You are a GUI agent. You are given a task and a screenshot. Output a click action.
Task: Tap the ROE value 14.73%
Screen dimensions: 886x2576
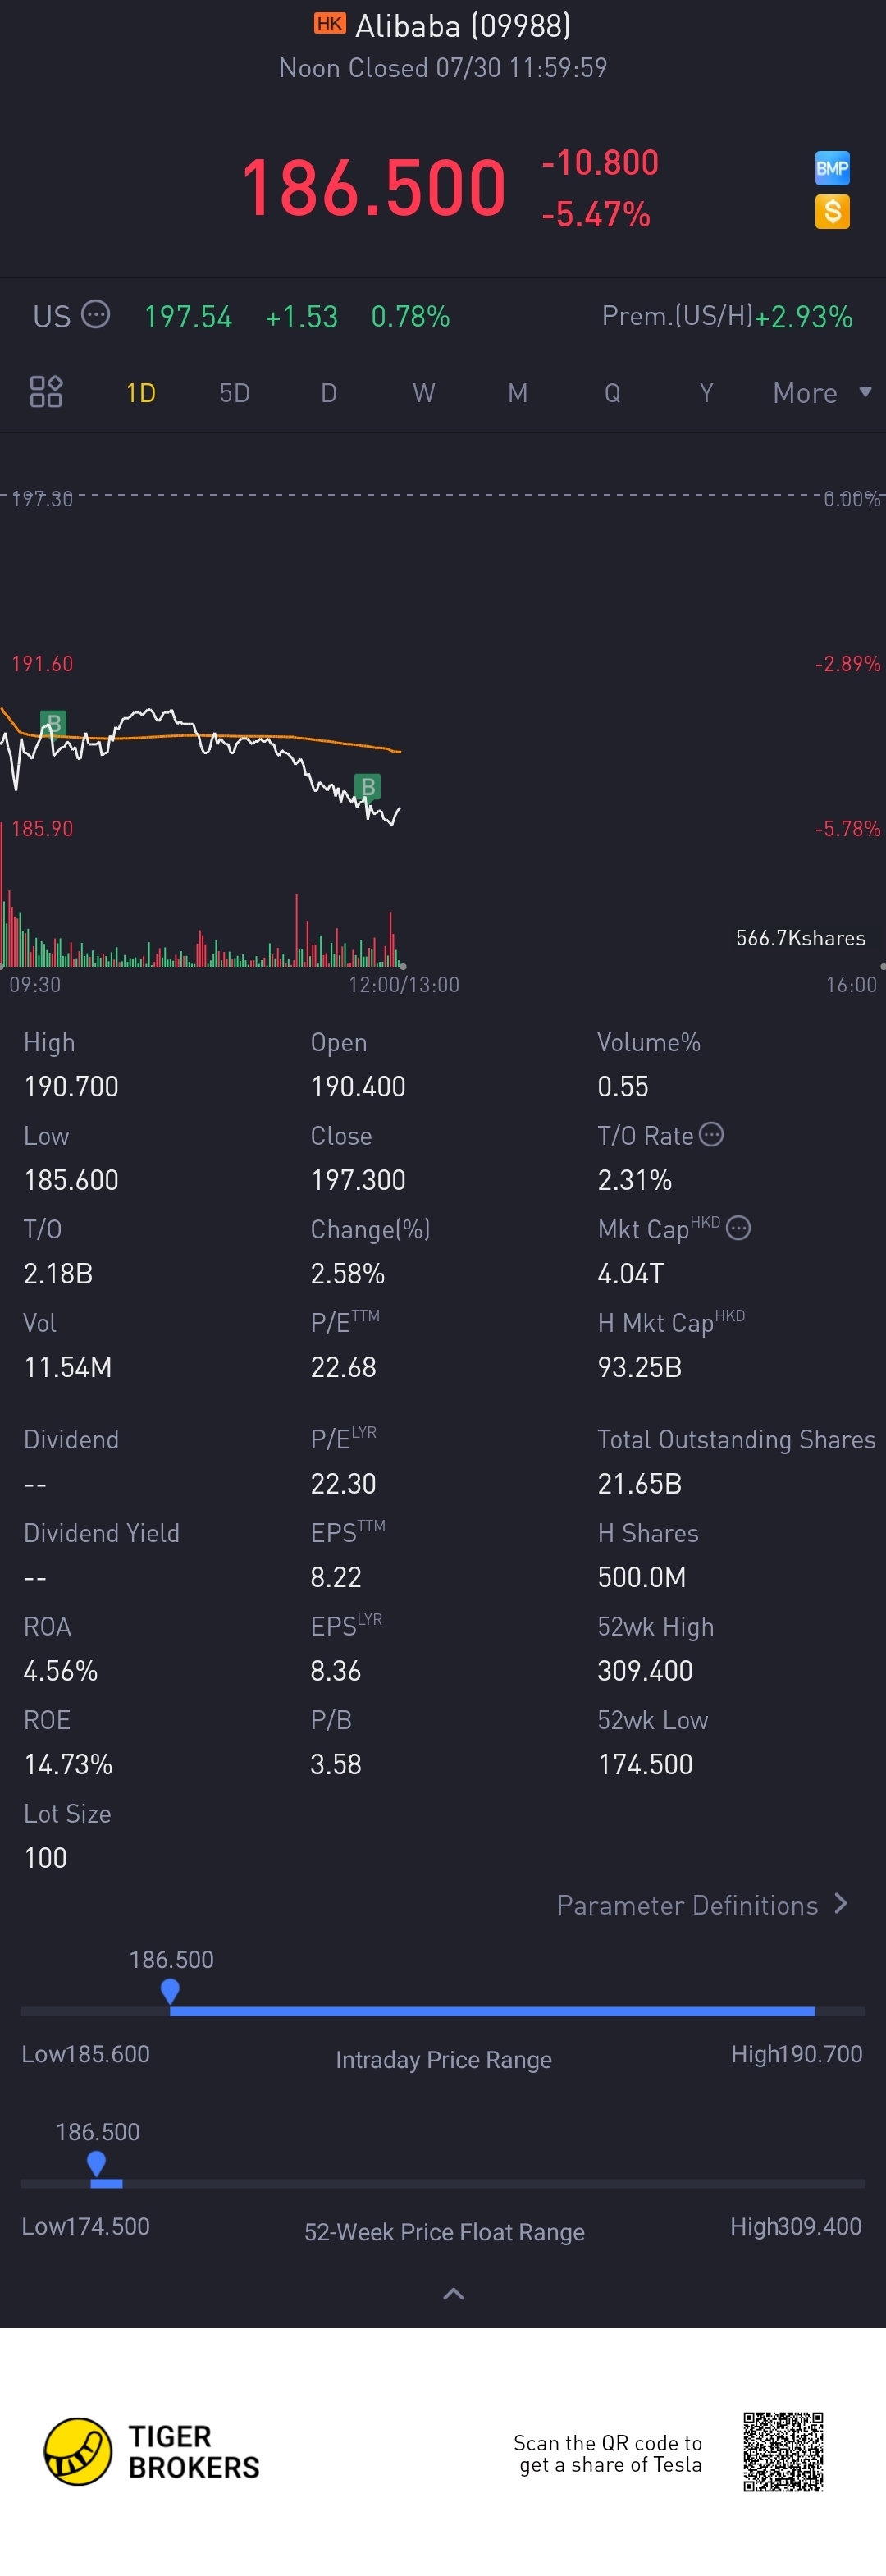[x=68, y=1764]
